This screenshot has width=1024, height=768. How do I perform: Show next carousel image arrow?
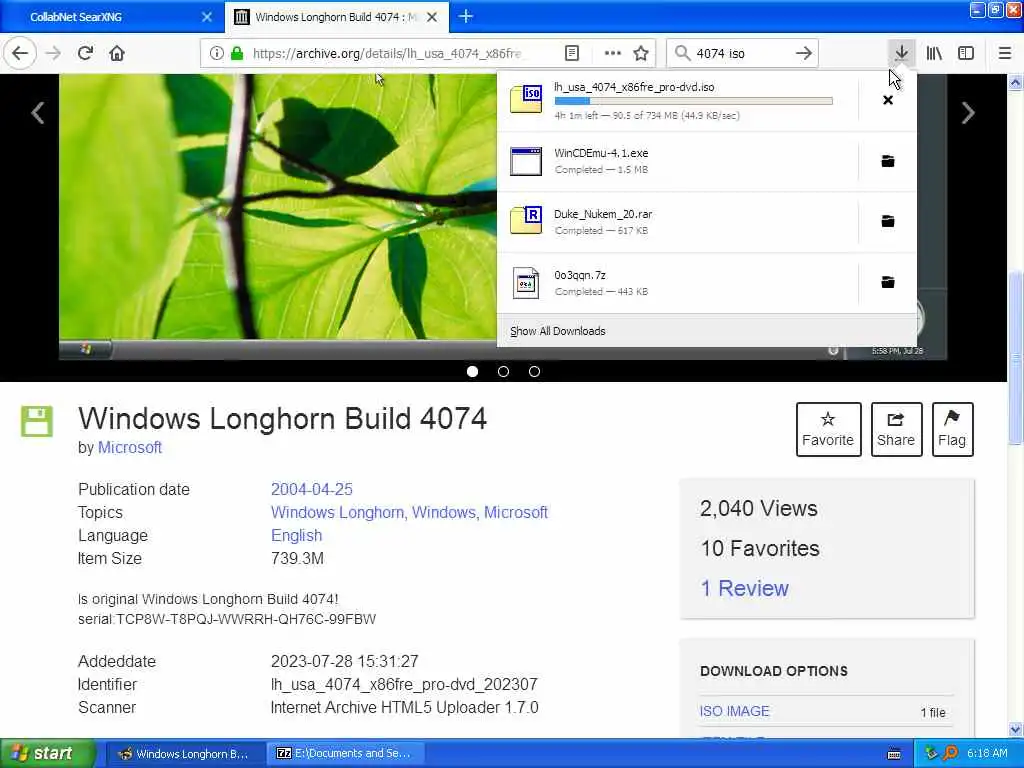968,112
